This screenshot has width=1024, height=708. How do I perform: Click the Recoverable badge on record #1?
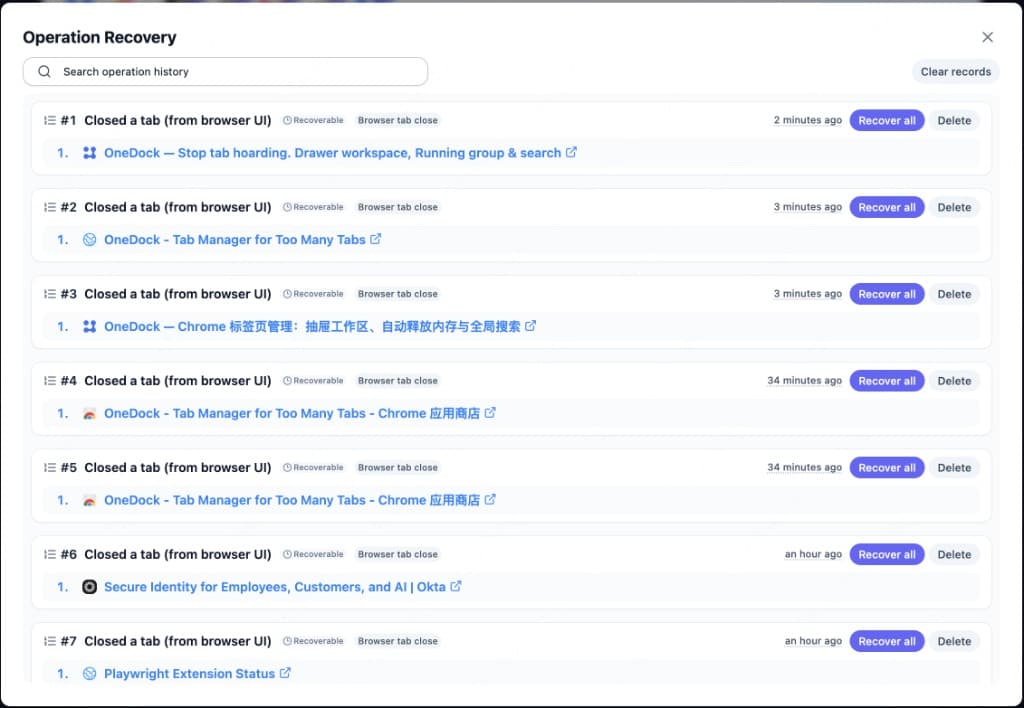(313, 120)
